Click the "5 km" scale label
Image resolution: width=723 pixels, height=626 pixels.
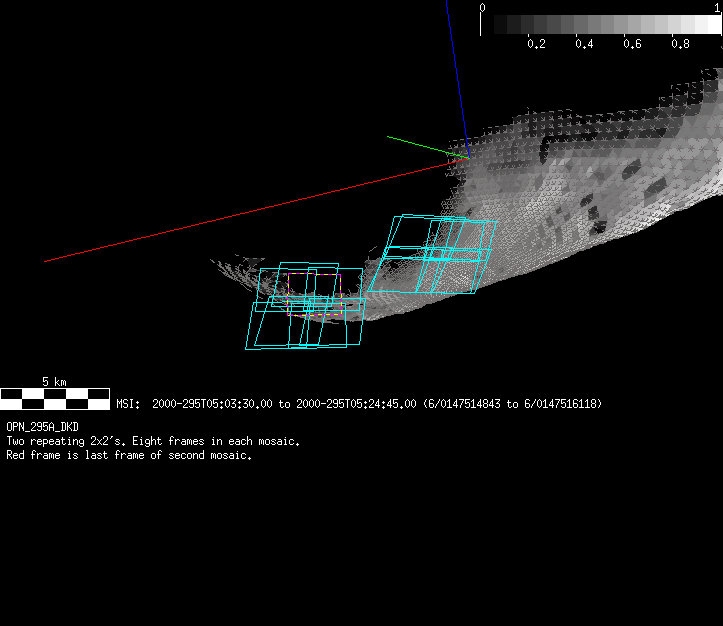point(54,382)
